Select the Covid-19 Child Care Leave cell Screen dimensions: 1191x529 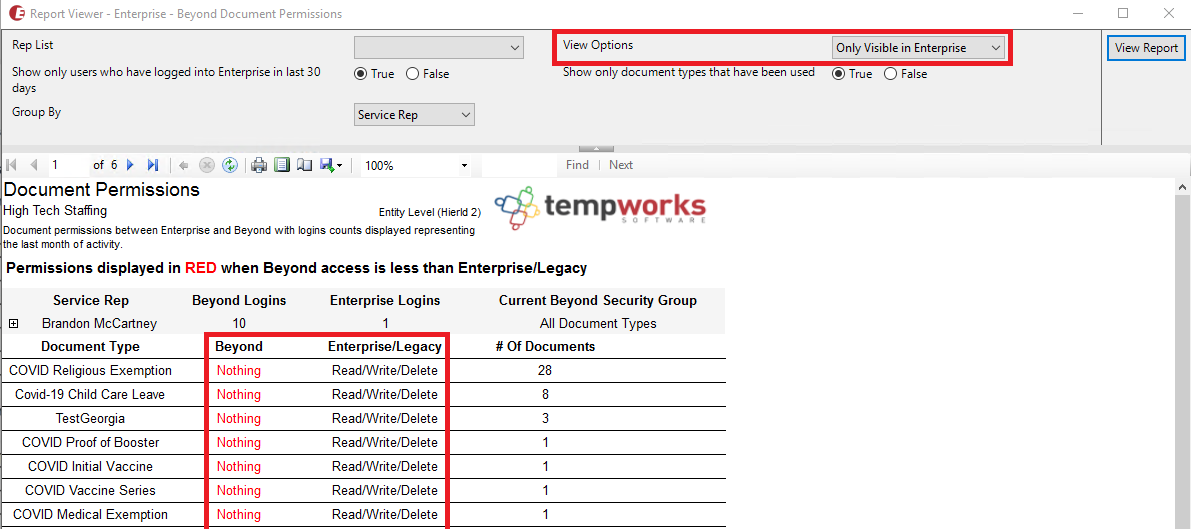90,394
